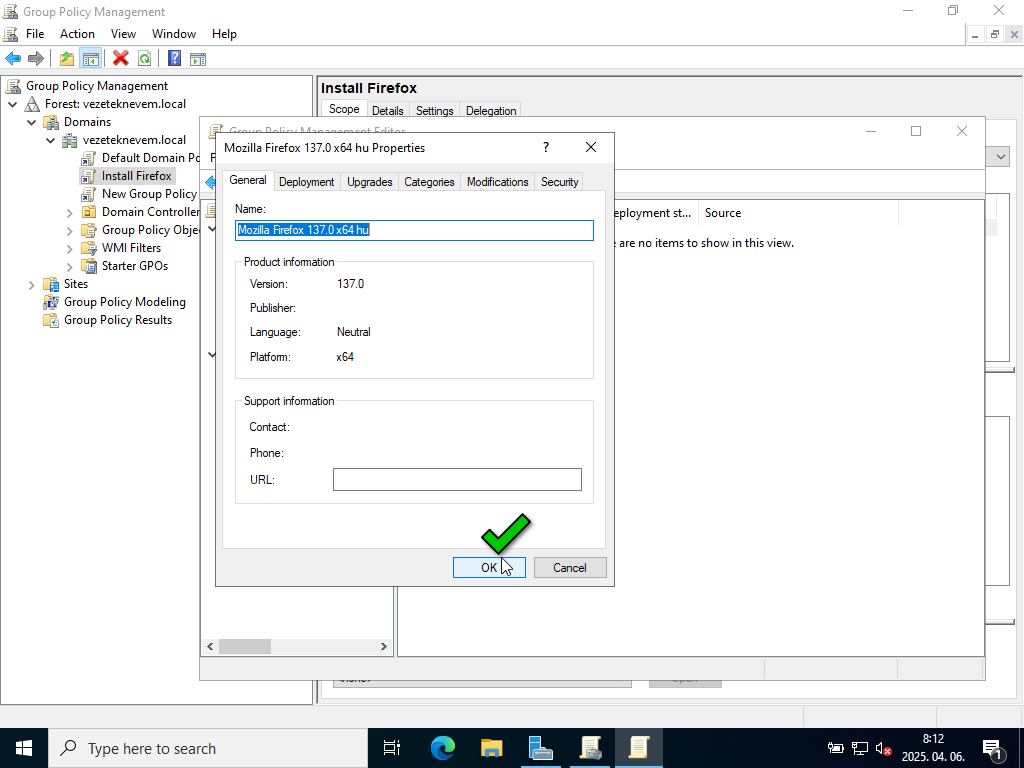This screenshot has height=768, width=1024.
Task: Click the green Refresh icon
Action: click(145, 59)
